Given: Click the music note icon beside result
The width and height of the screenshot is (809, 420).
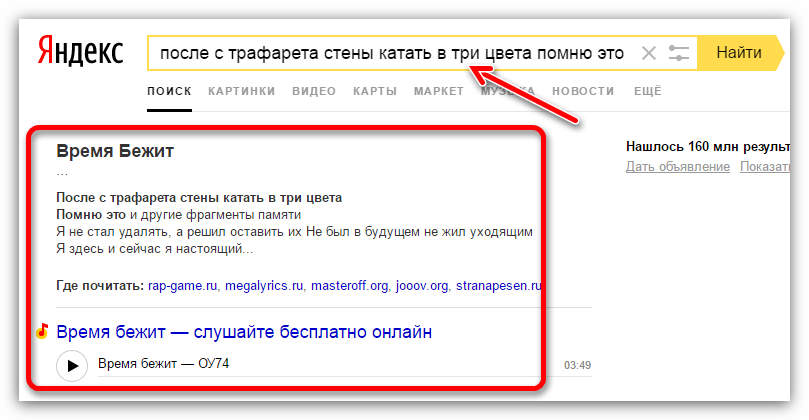Looking at the screenshot, I should coord(42,331).
